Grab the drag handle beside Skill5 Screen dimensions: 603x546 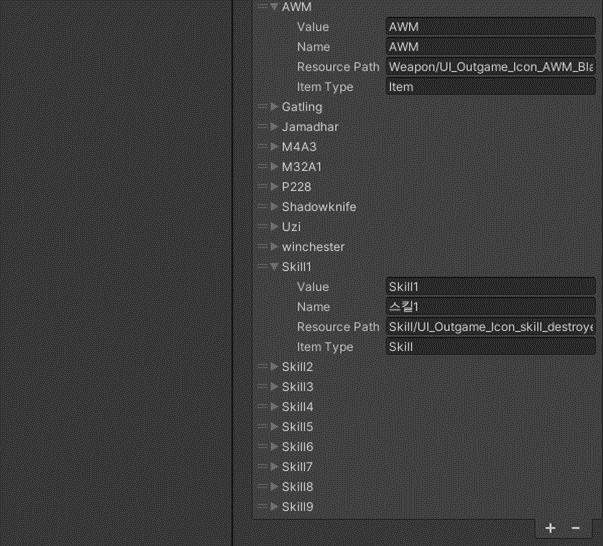click(262, 426)
